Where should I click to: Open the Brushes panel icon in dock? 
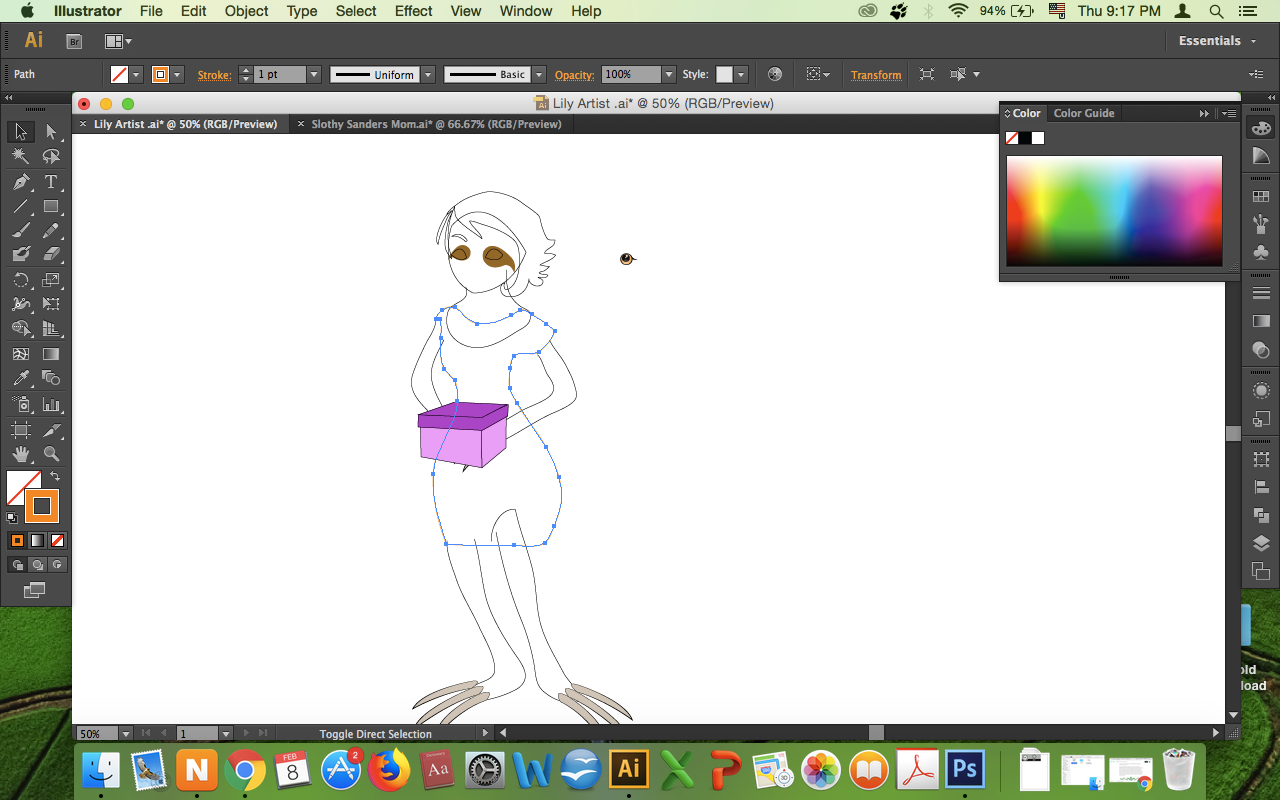(1261, 224)
